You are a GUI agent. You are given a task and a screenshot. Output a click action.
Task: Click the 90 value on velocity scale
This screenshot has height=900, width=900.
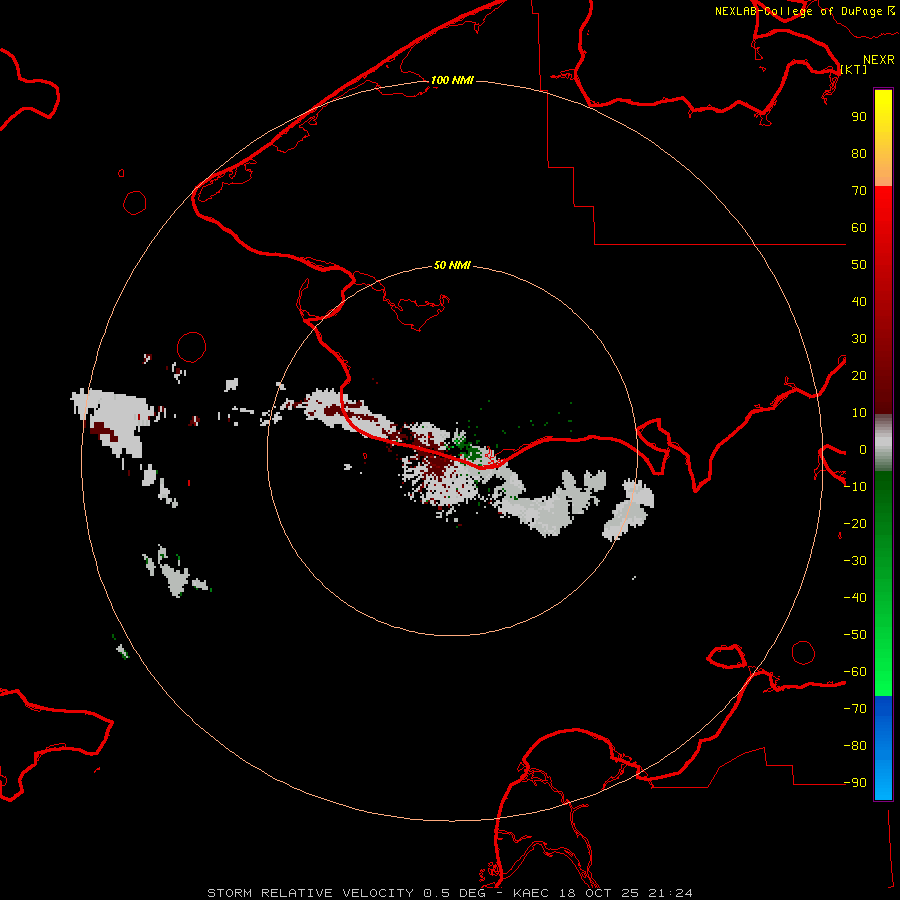coord(859,117)
